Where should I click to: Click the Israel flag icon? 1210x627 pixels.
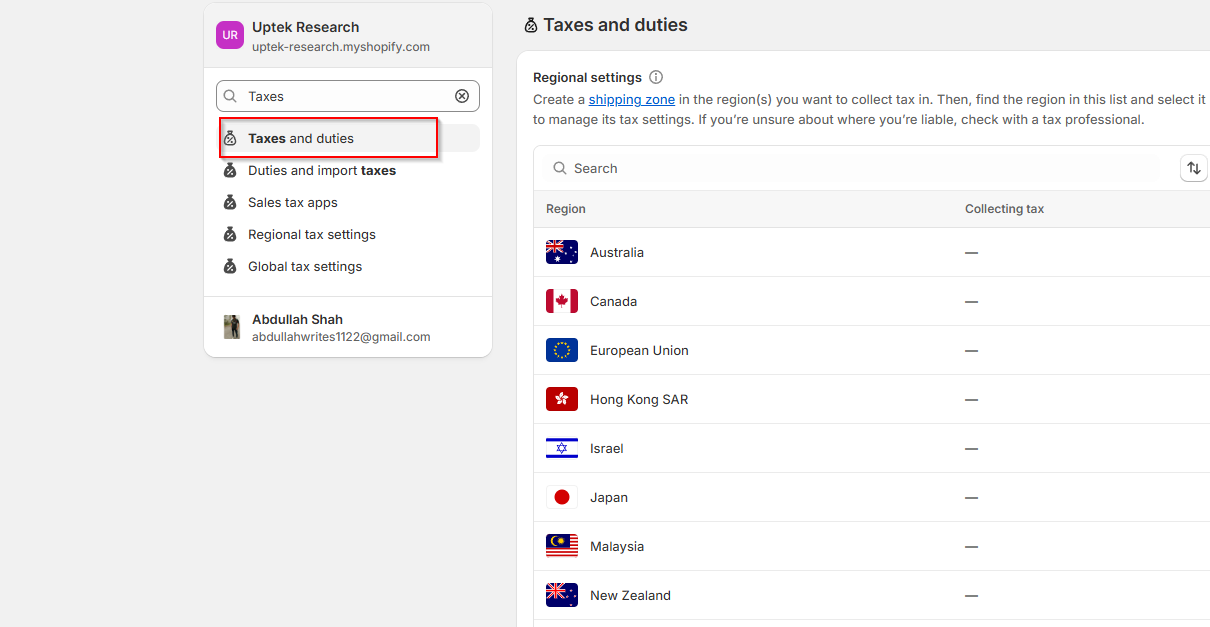[562, 448]
